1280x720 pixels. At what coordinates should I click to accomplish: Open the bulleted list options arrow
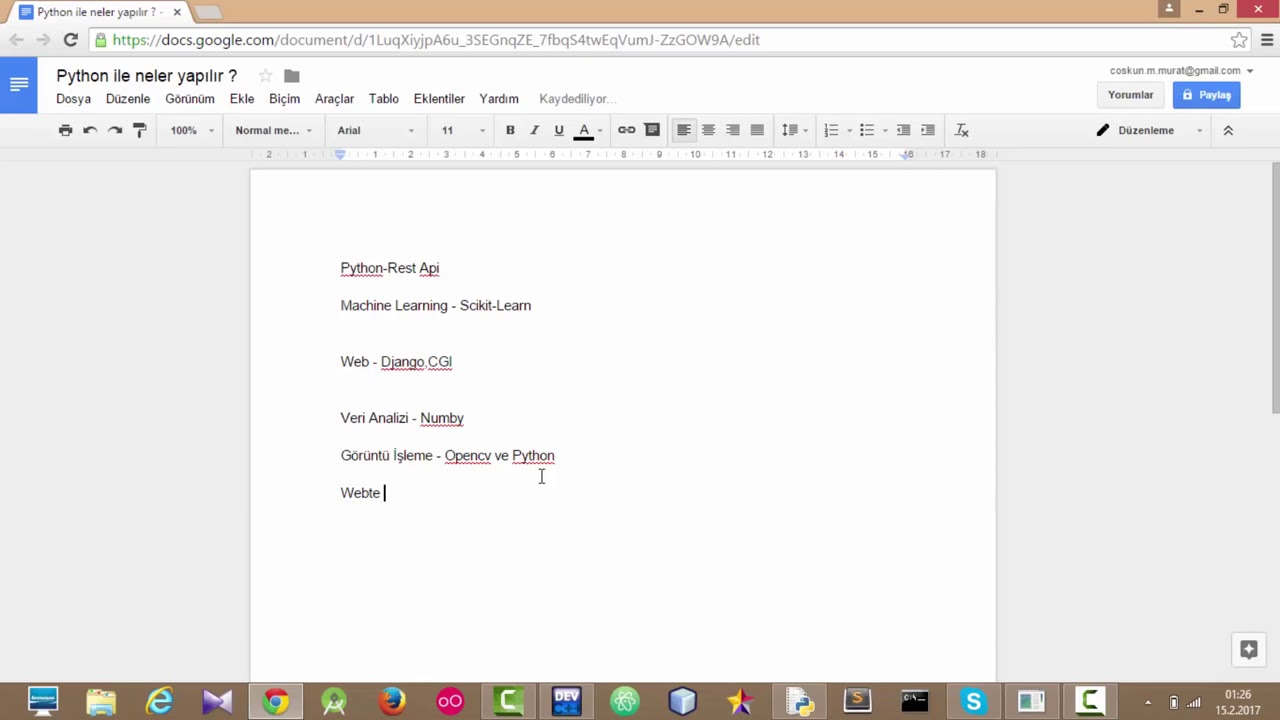tap(885, 131)
